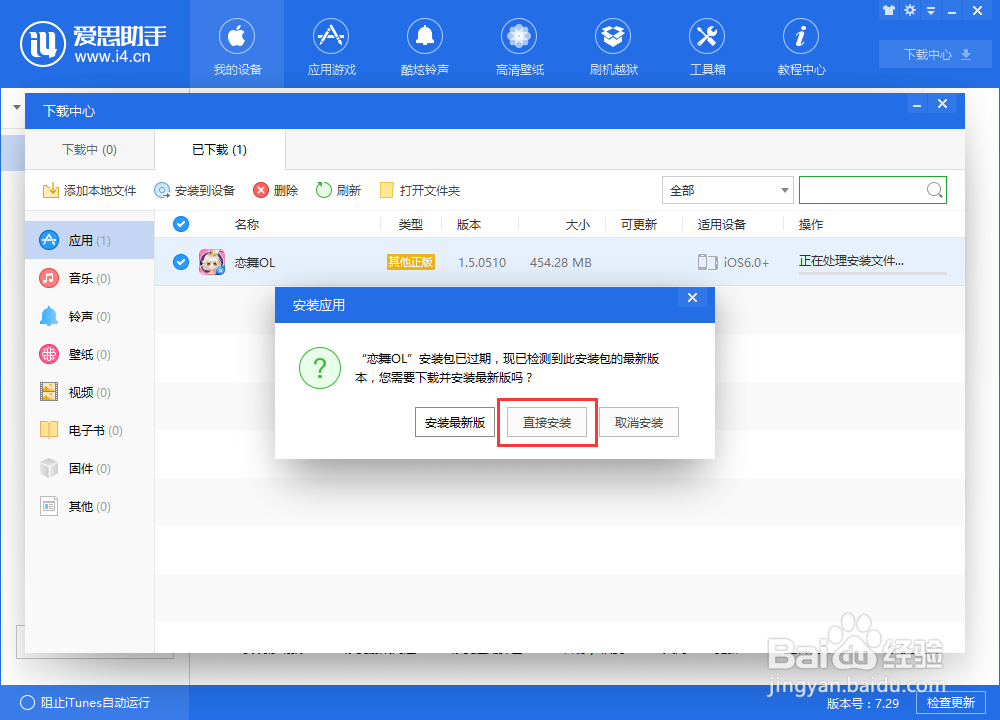Image resolution: width=1000 pixels, height=720 pixels.
Task: Open the 全部 filter dropdown
Action: (x=727, y=189)
